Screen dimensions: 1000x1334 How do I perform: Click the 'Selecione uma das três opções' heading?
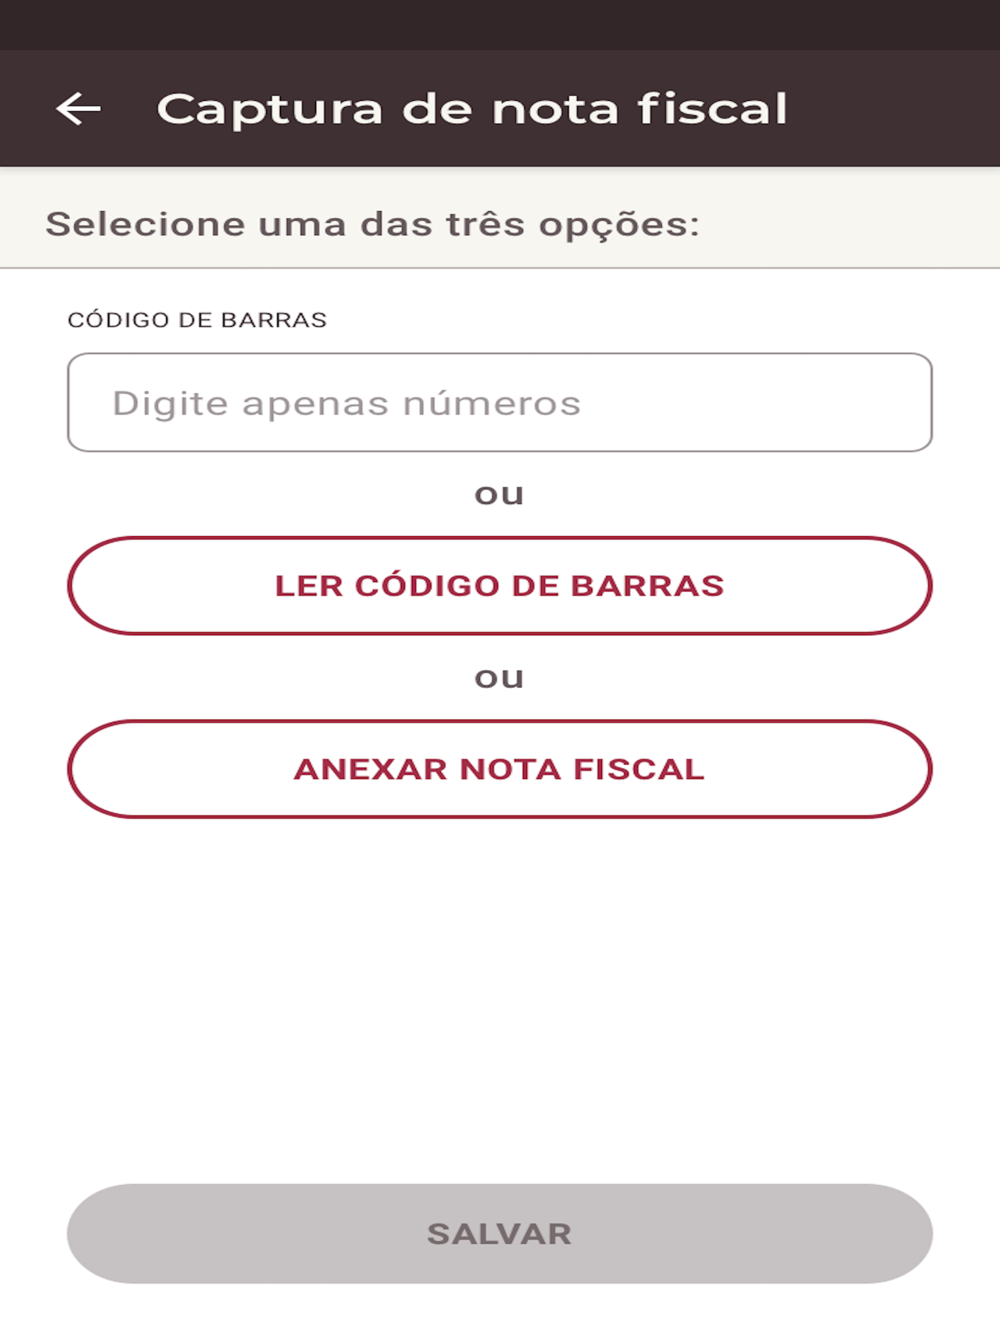coord(372,224)
